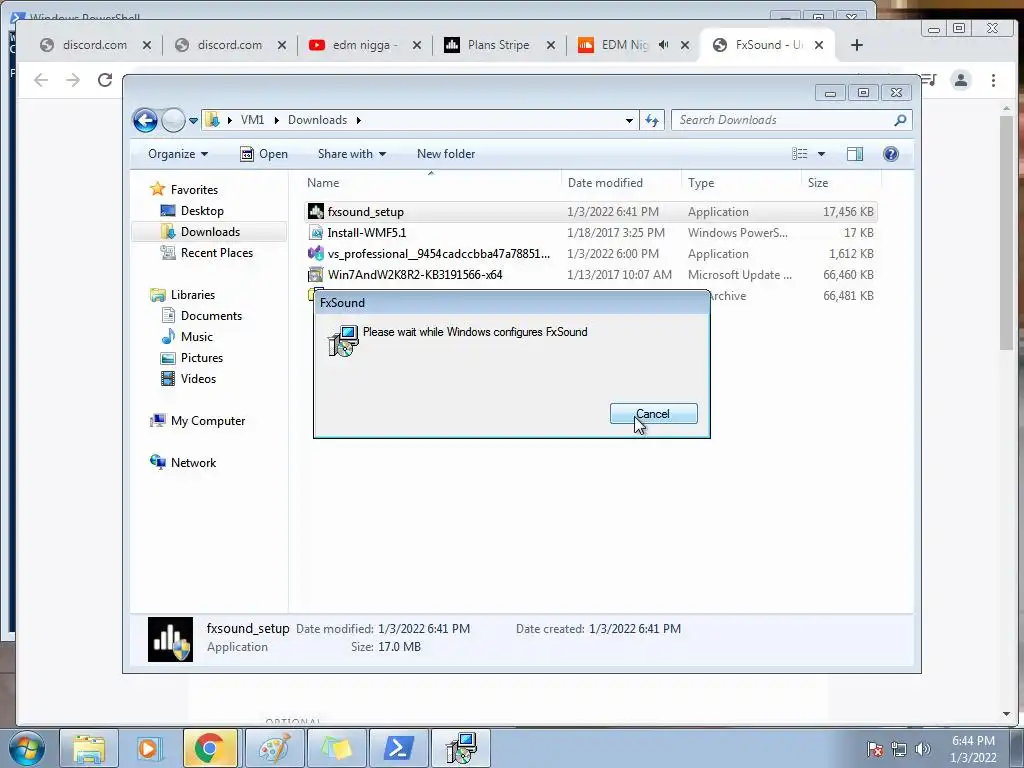
Task: Open Recent Places in navigation pane
Action: coord(217,252)
